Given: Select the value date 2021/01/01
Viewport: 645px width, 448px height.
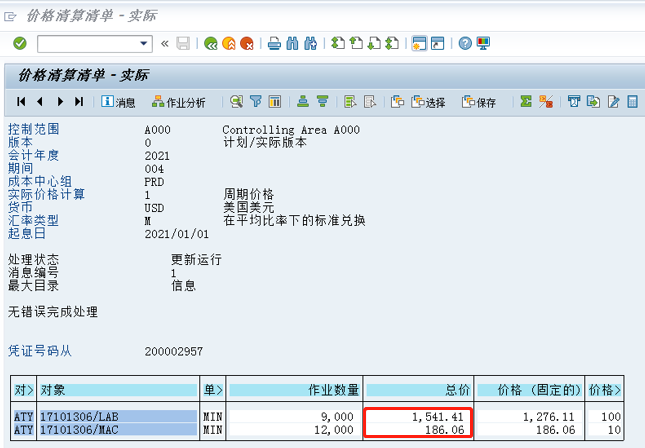Looking at the screenshot, I should (177, 234).
